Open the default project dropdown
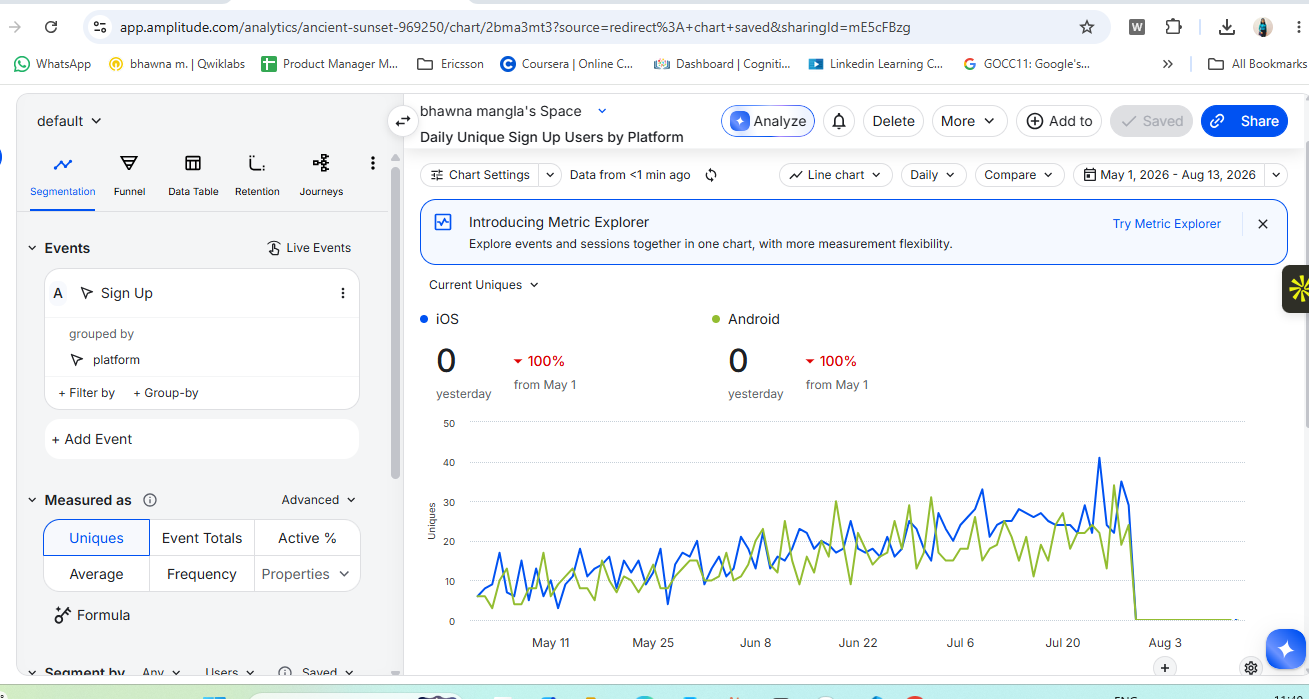 69,121
